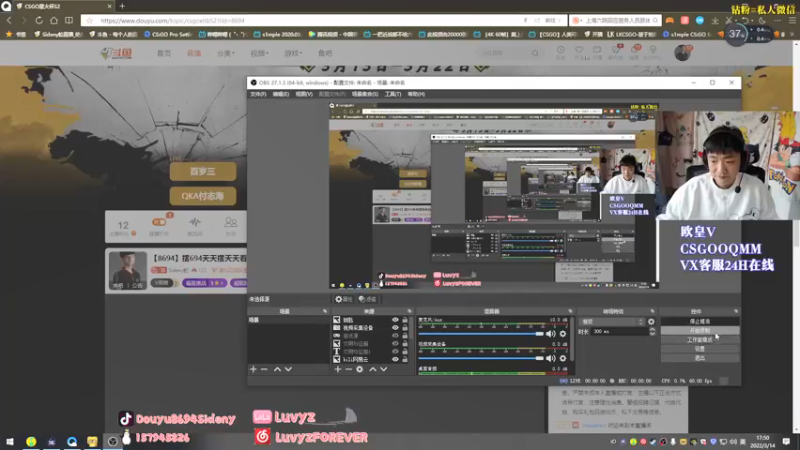
Task: Click the 百岁三 button on the Douyu page
Action: click(203, 171)
